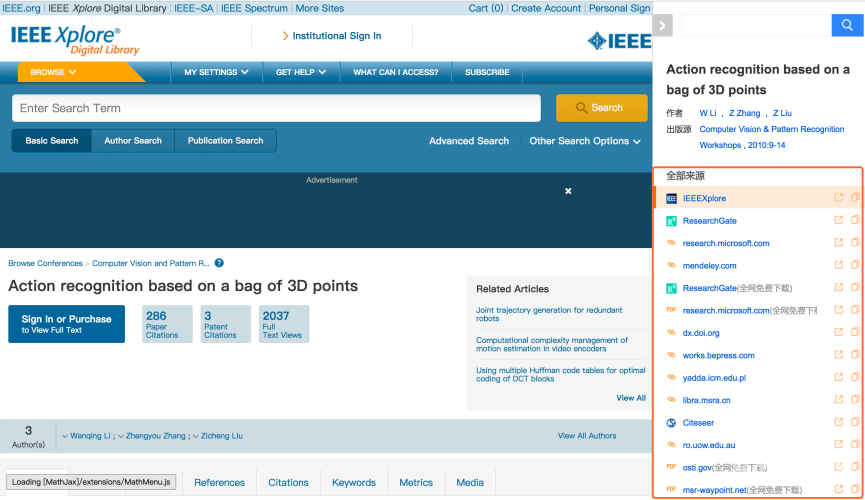The height and width of the screenshot is (500, 865).
Task: Close the advertisement with X icon
Action: (x=568, y=191)
